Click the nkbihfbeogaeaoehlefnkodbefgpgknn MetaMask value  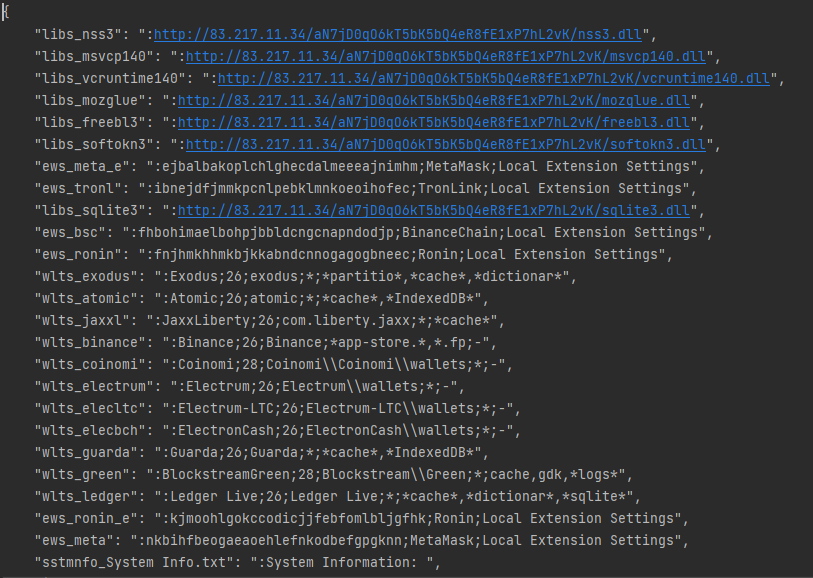(x=406, y=540)
